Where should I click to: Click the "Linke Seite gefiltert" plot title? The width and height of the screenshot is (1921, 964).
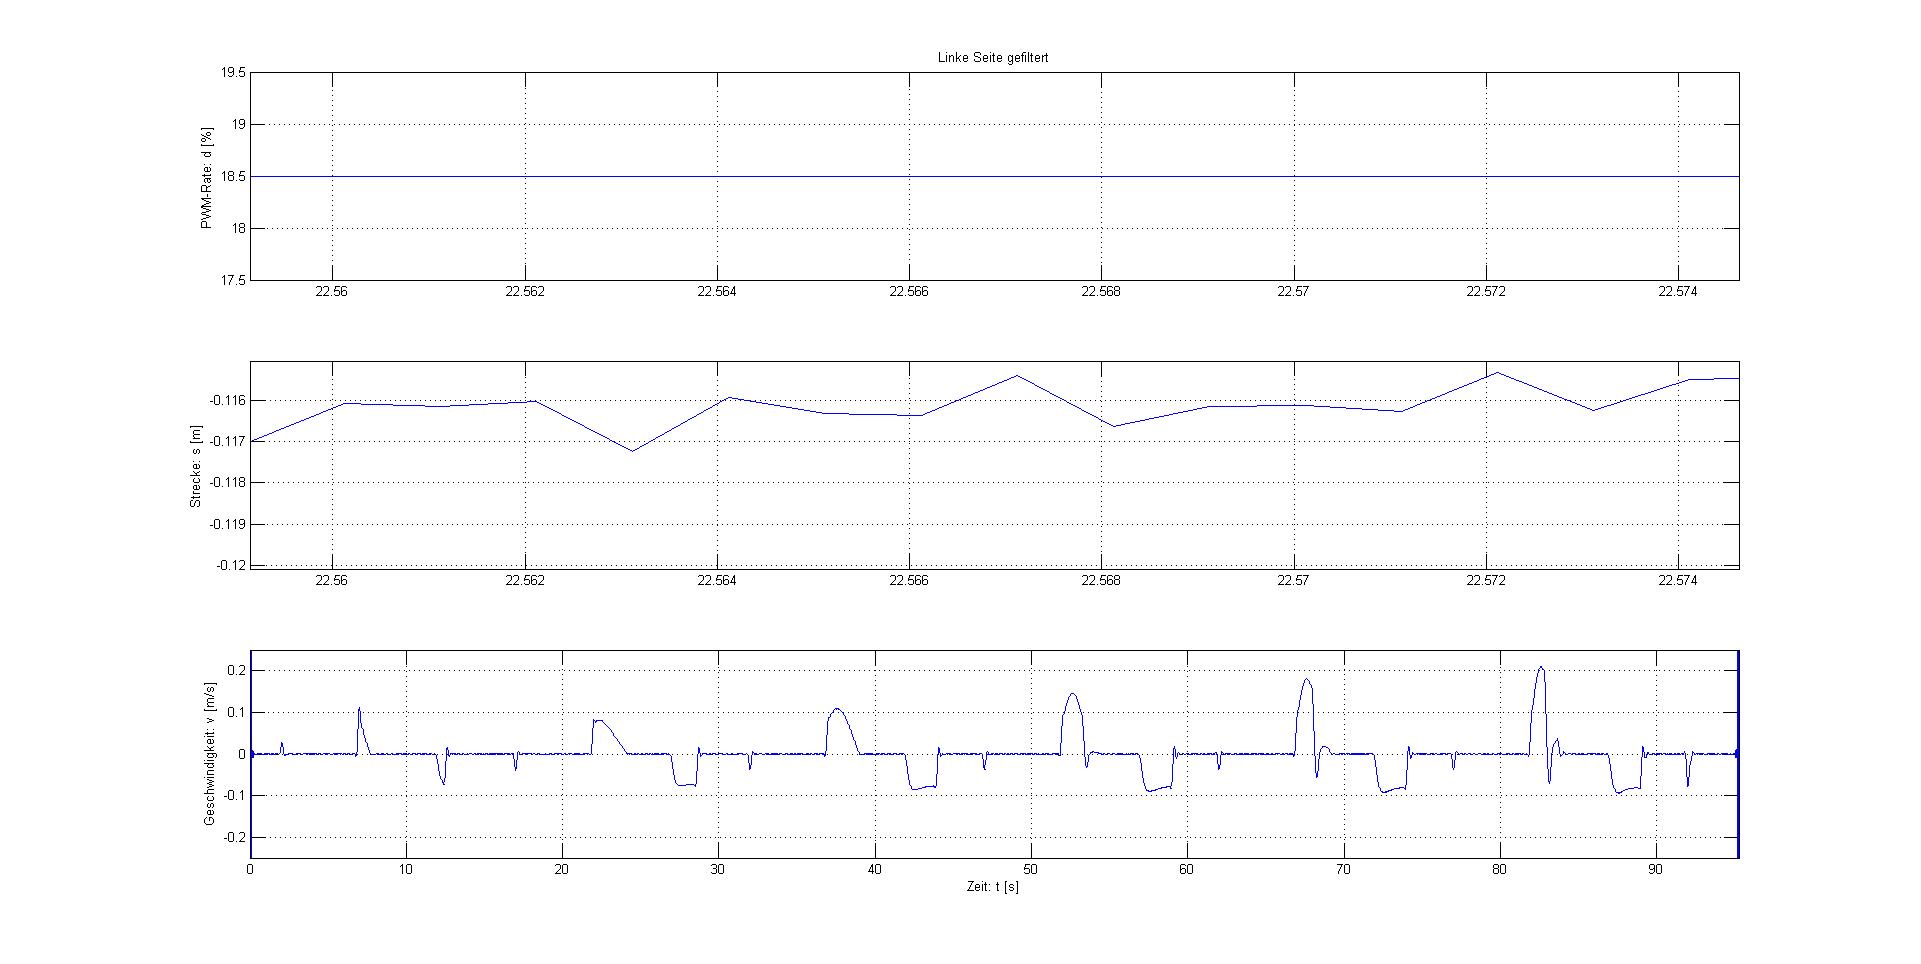point(992,58)
